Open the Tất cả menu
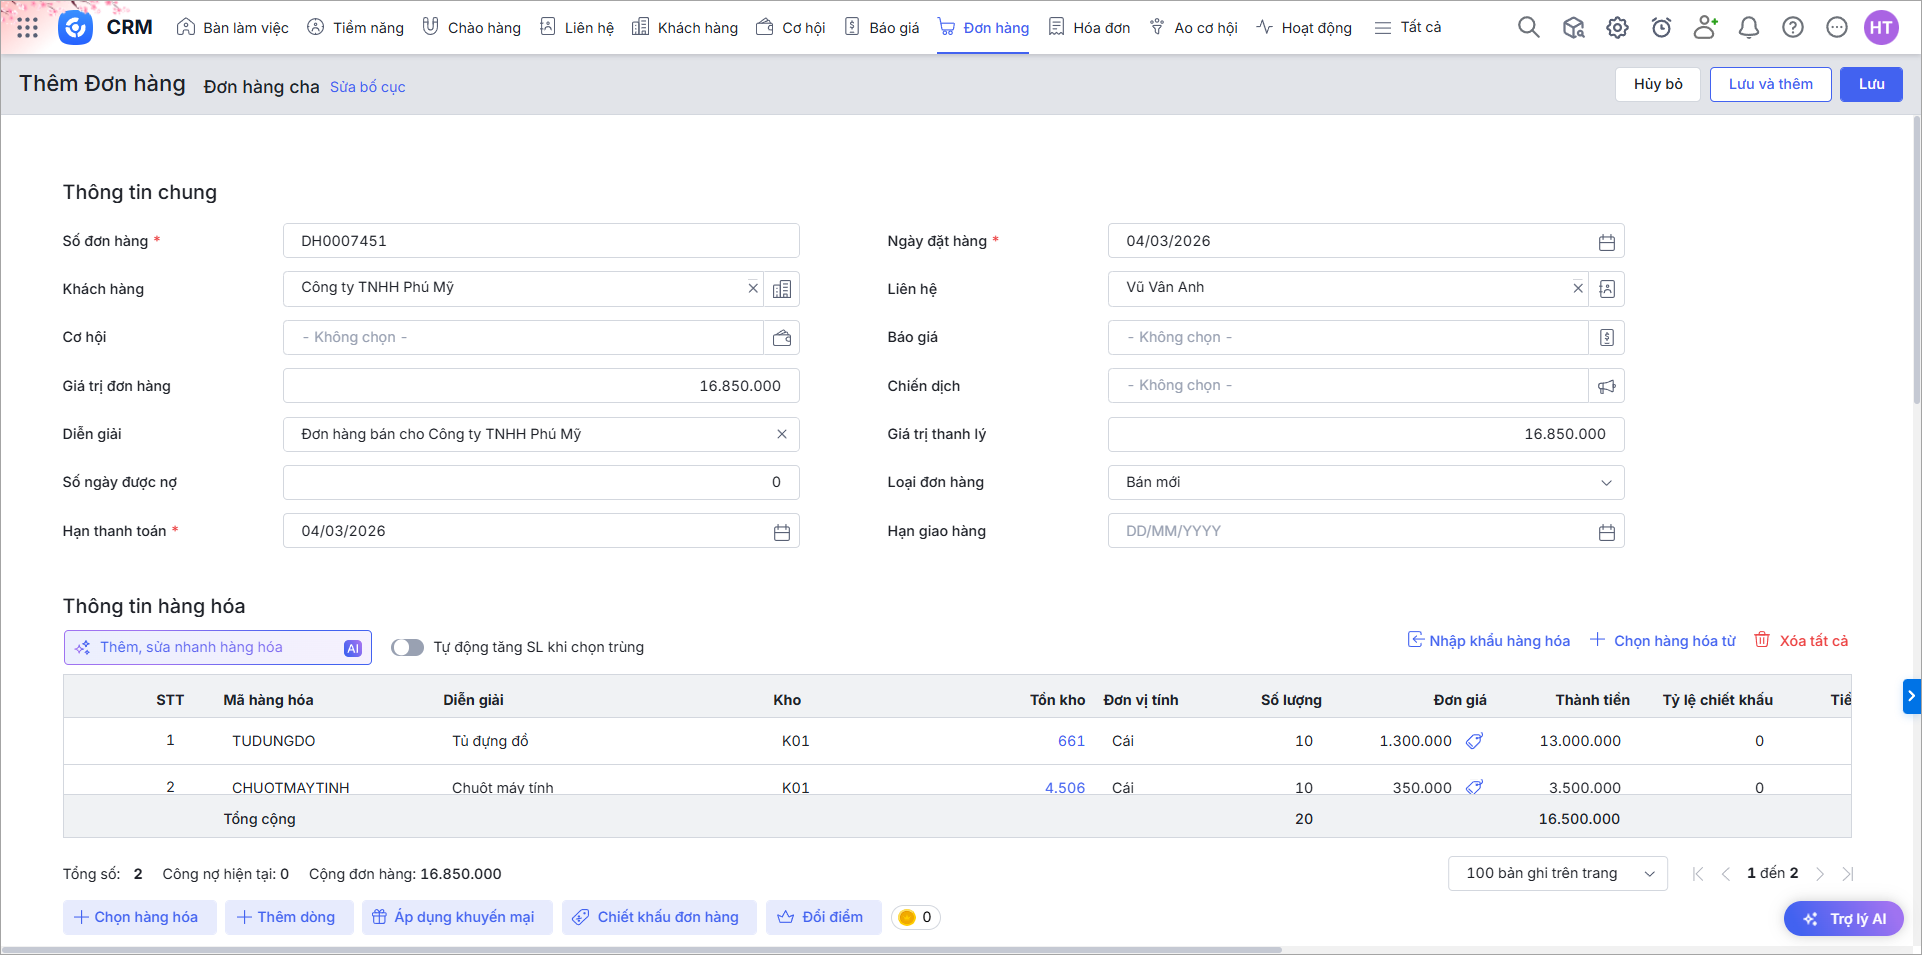This screenshot has width=1922, height=955. tap(1408, 28)
